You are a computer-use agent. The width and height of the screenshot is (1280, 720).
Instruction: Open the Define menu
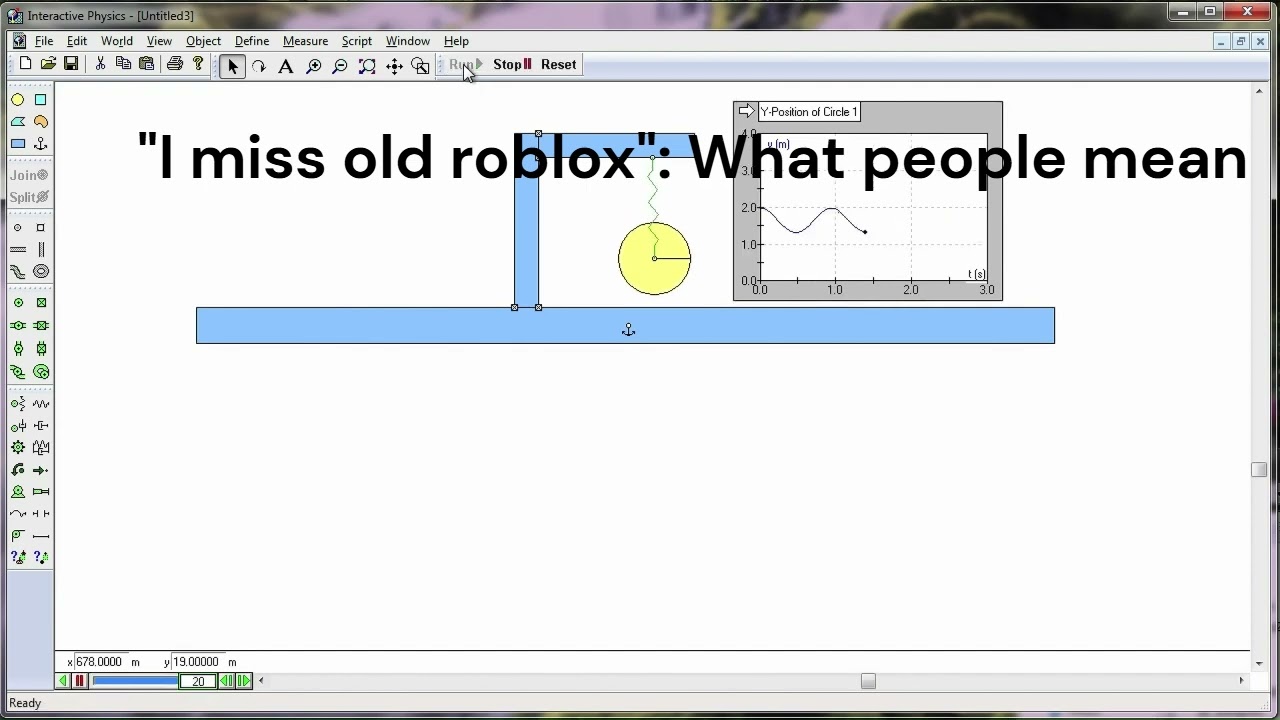pyautogui.click(x=252, y=41)
